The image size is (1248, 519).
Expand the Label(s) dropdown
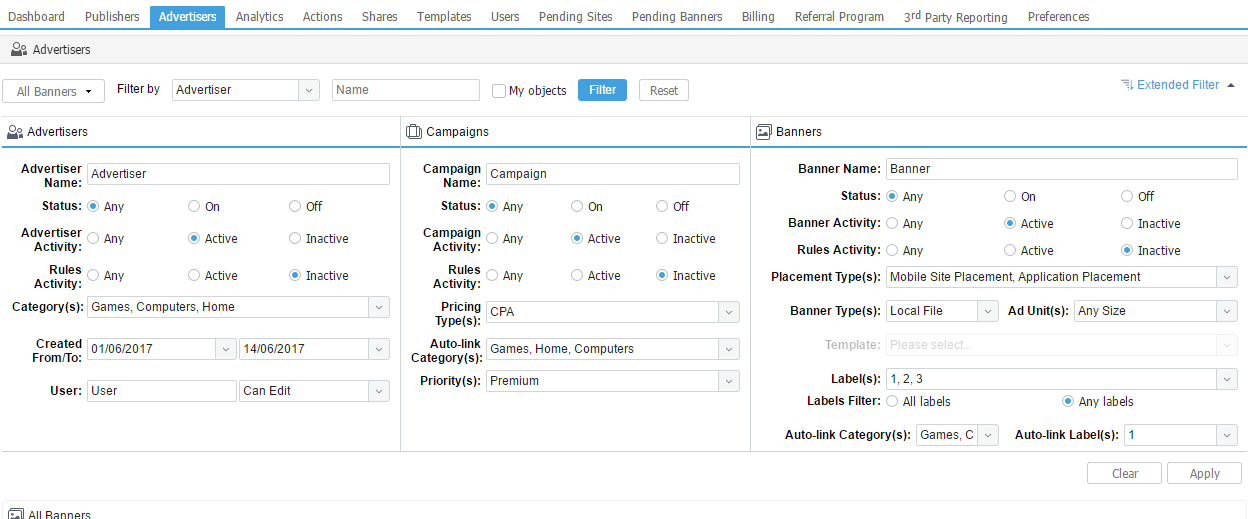pyautogui.click(x=1227, y=379)
